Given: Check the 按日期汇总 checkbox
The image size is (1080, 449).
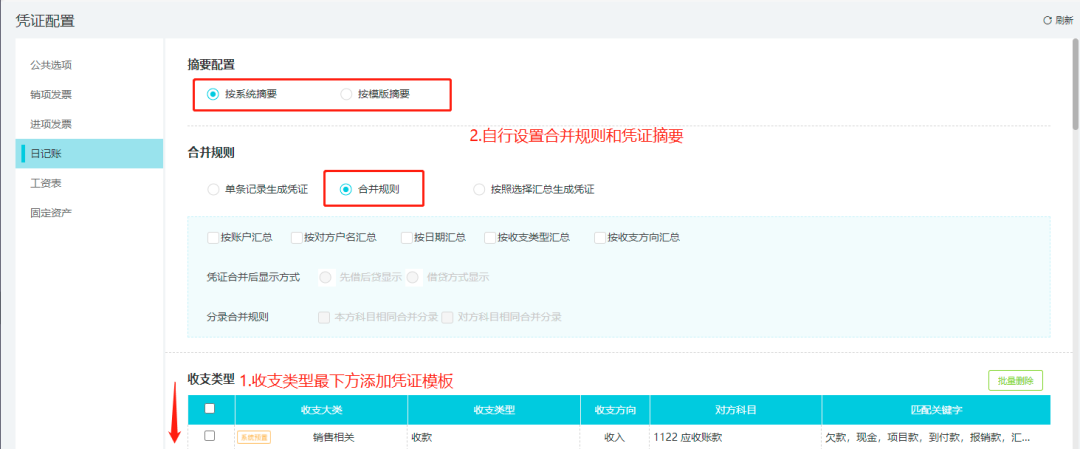Looking at the screenshot, I should pyautogui.click(x=406, y=238).
